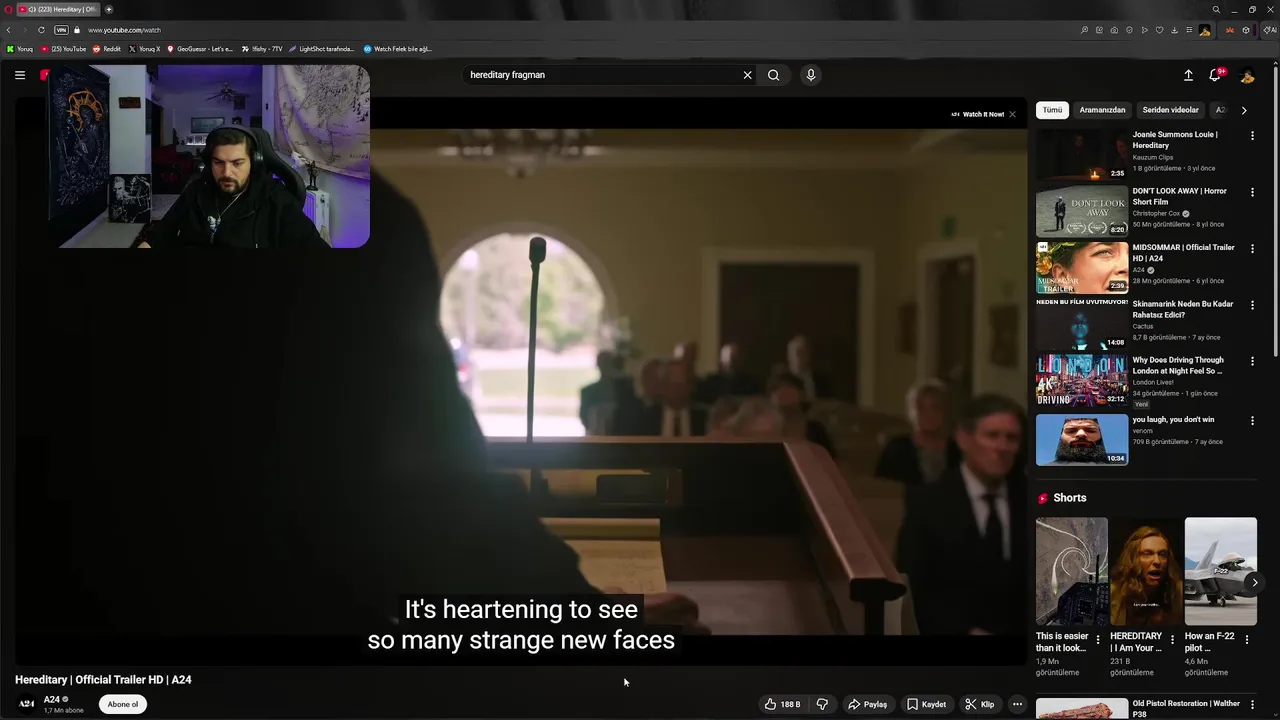Clear the search box with the X icon
This screenshot has width=1280, height=720.
point(747,75)
